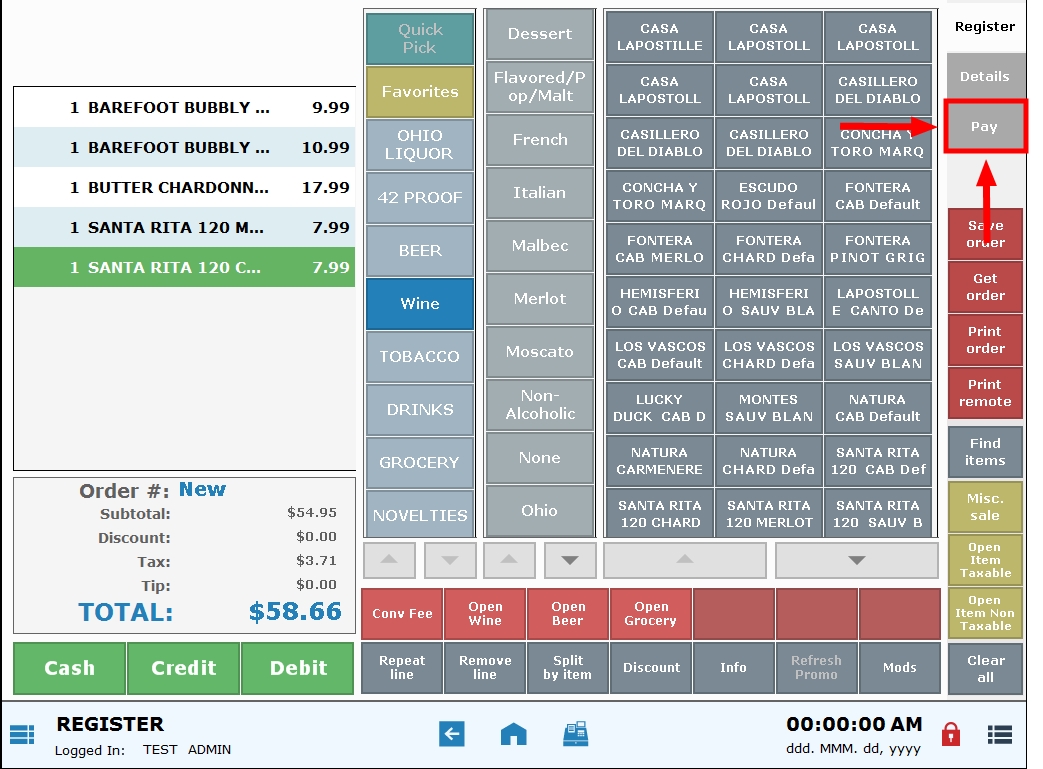1043x769 pixels.
Task: Choose the Dessert wine category
Action: point(540,34)
